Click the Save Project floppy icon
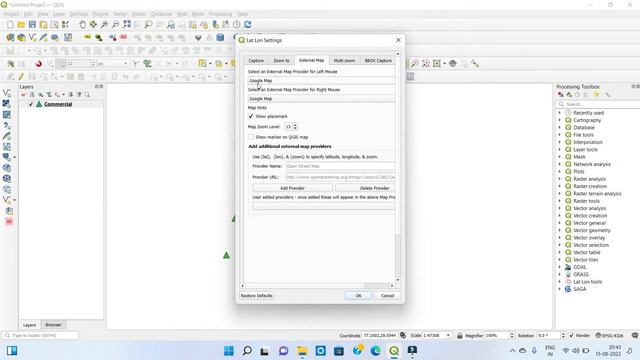The image size is (640, 360). [x=32, y=25]
